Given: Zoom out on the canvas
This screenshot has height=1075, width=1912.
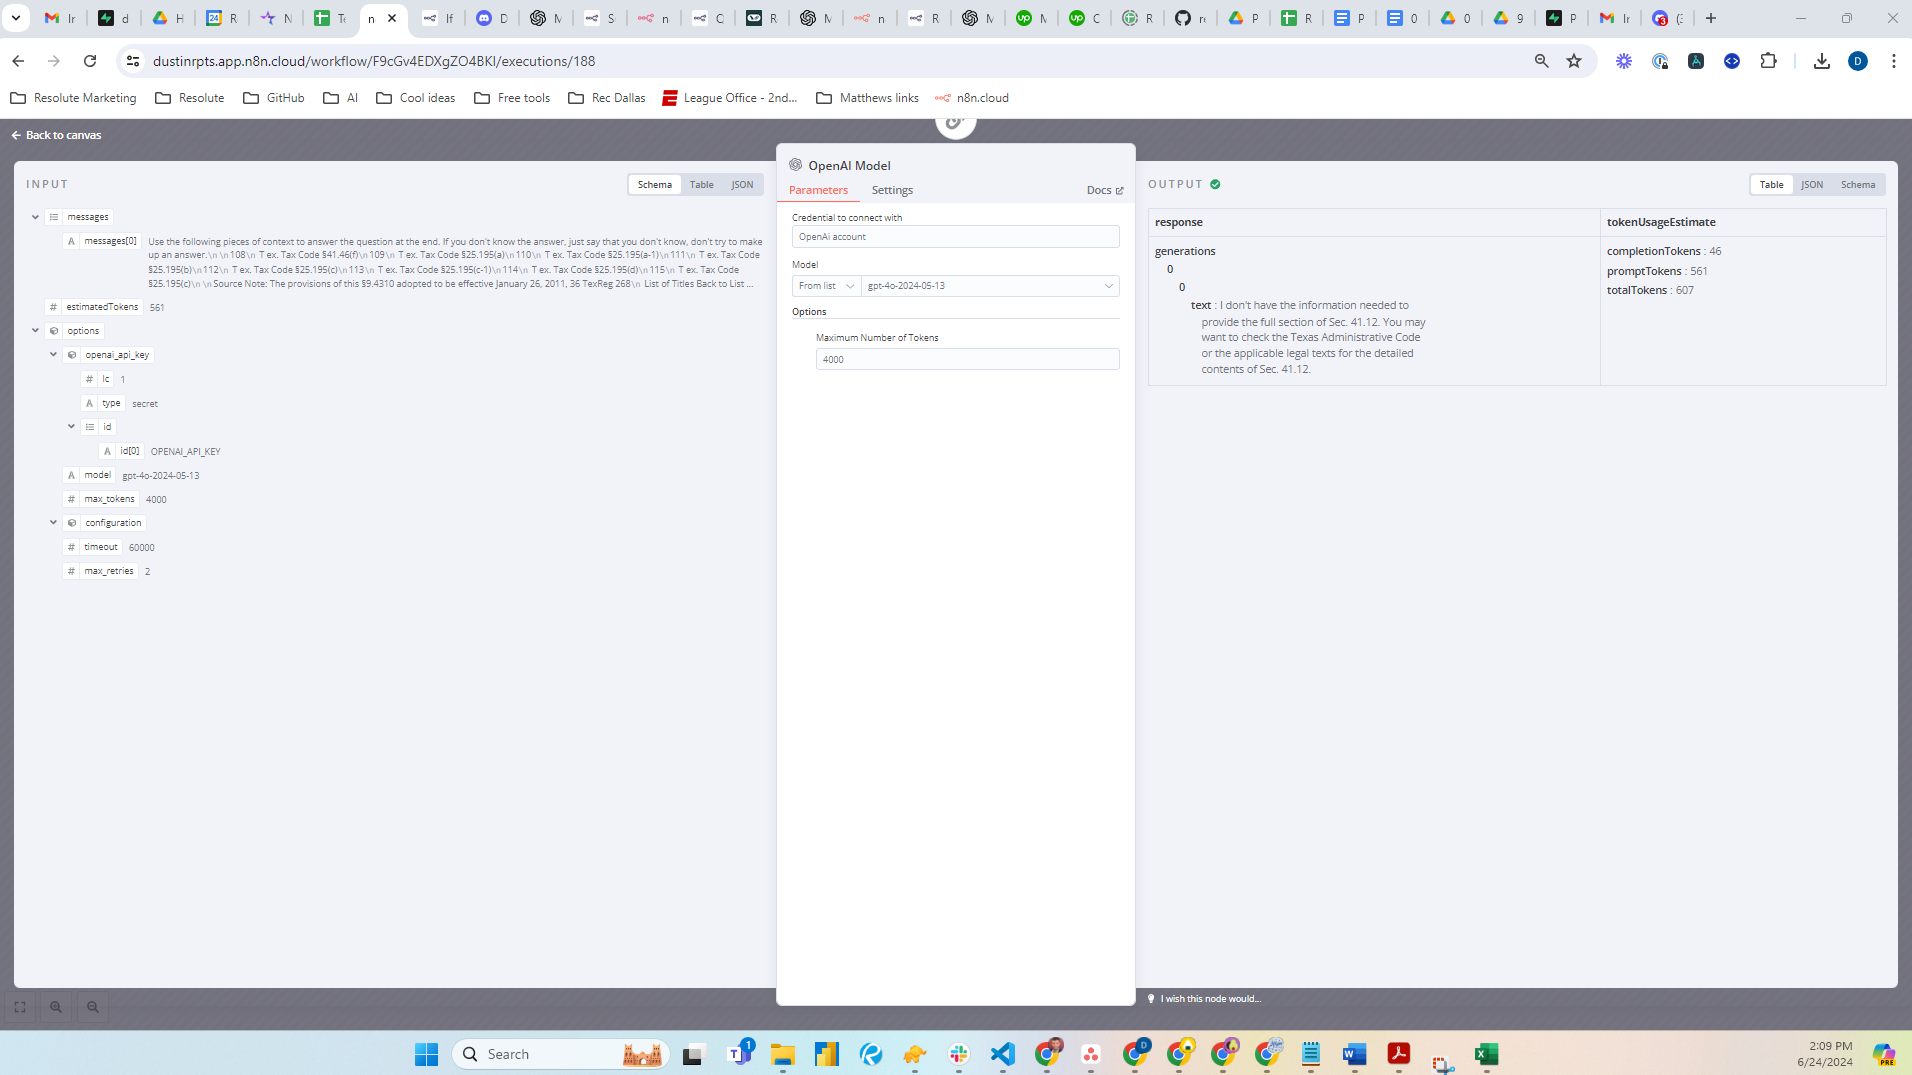Looking at the screenshot, I should [x=93, y=1007].
